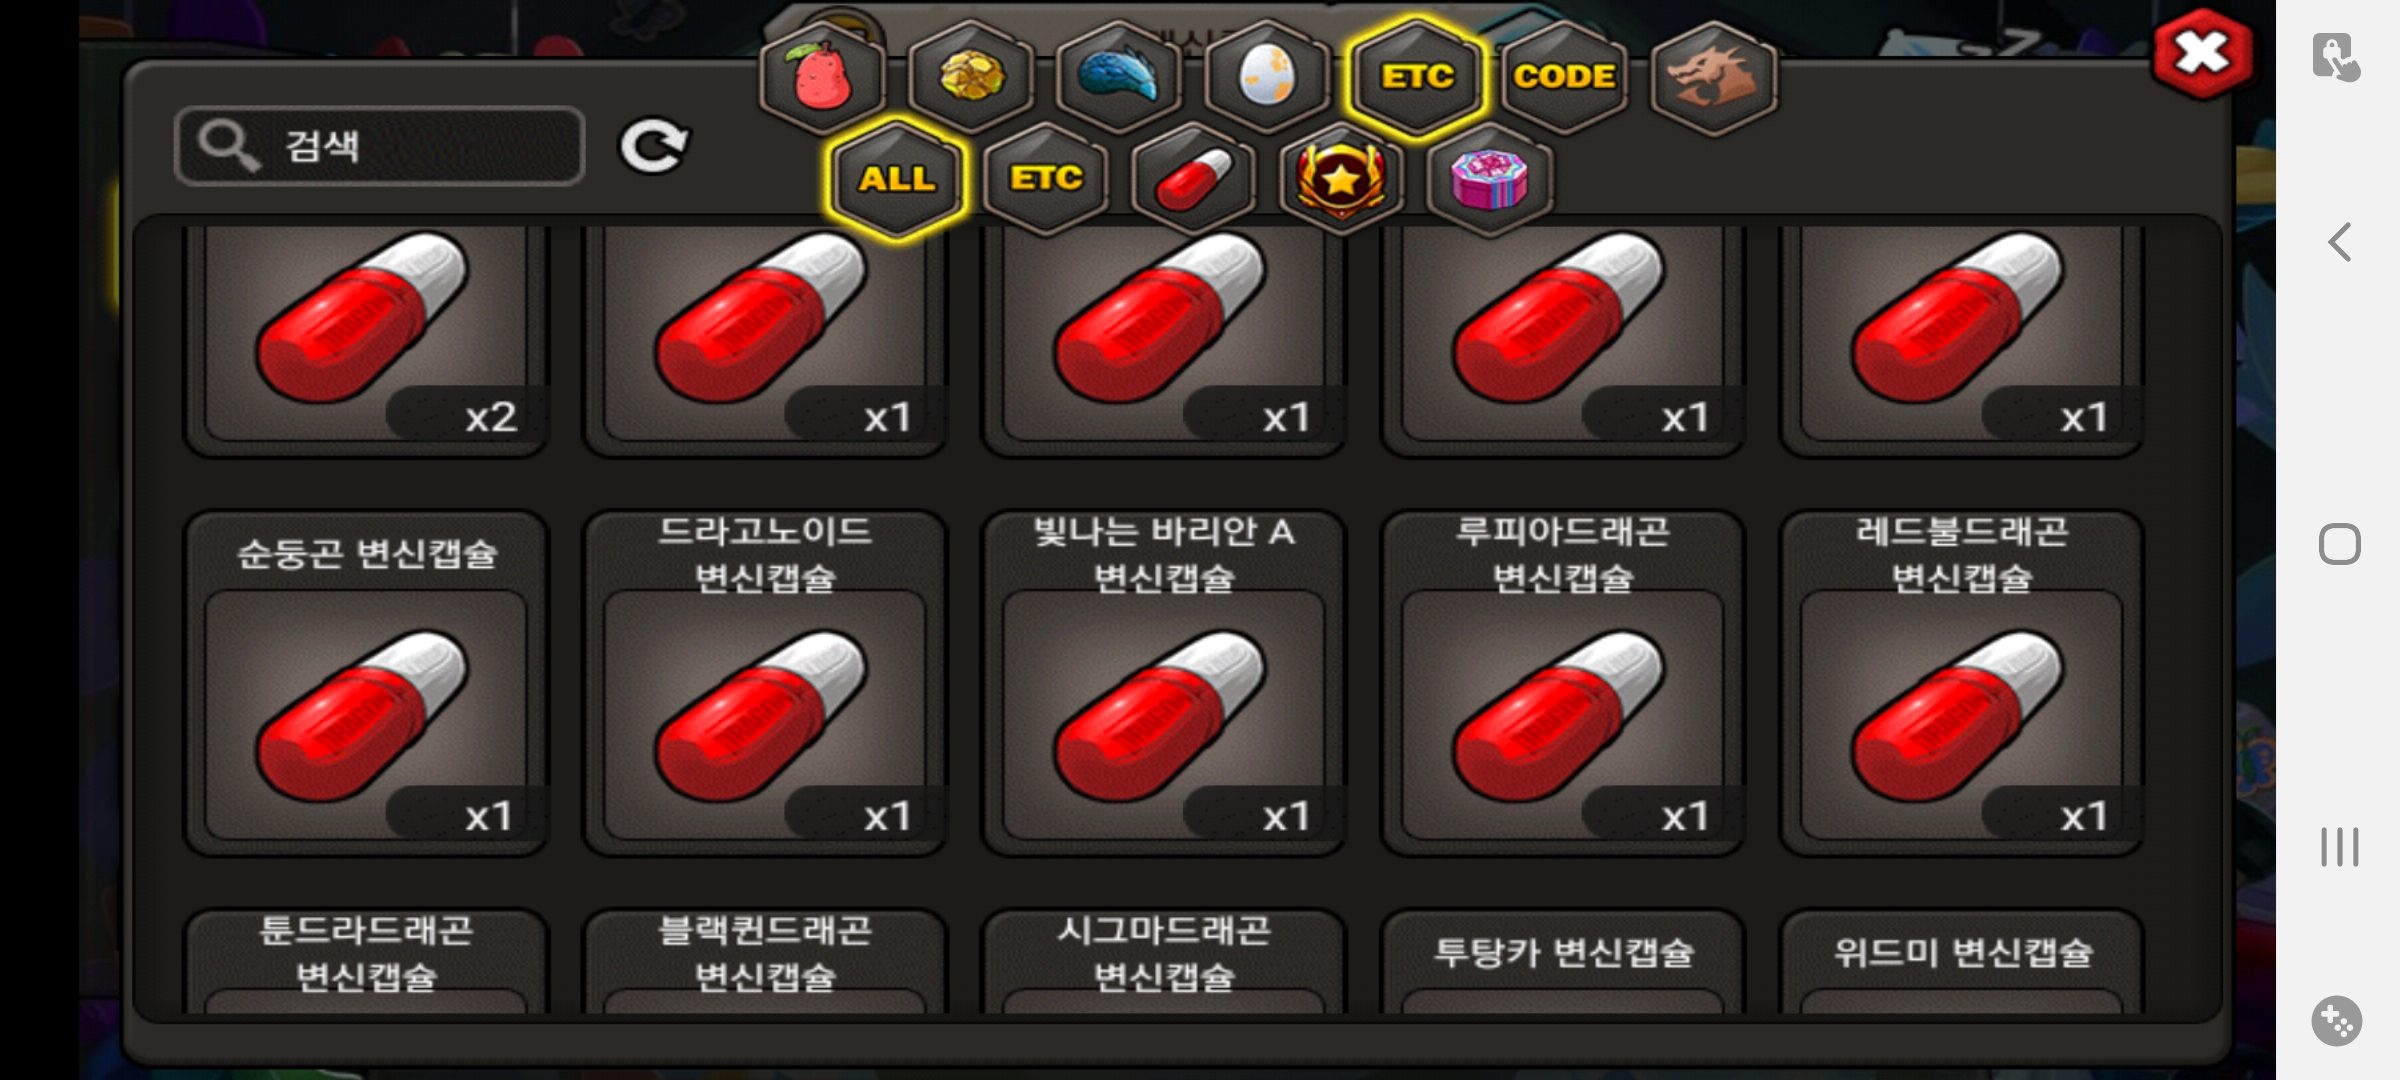This screenshot has width=2400, height=1080.
Task: Close the inventory with the red X
Action: point(2203,54)
